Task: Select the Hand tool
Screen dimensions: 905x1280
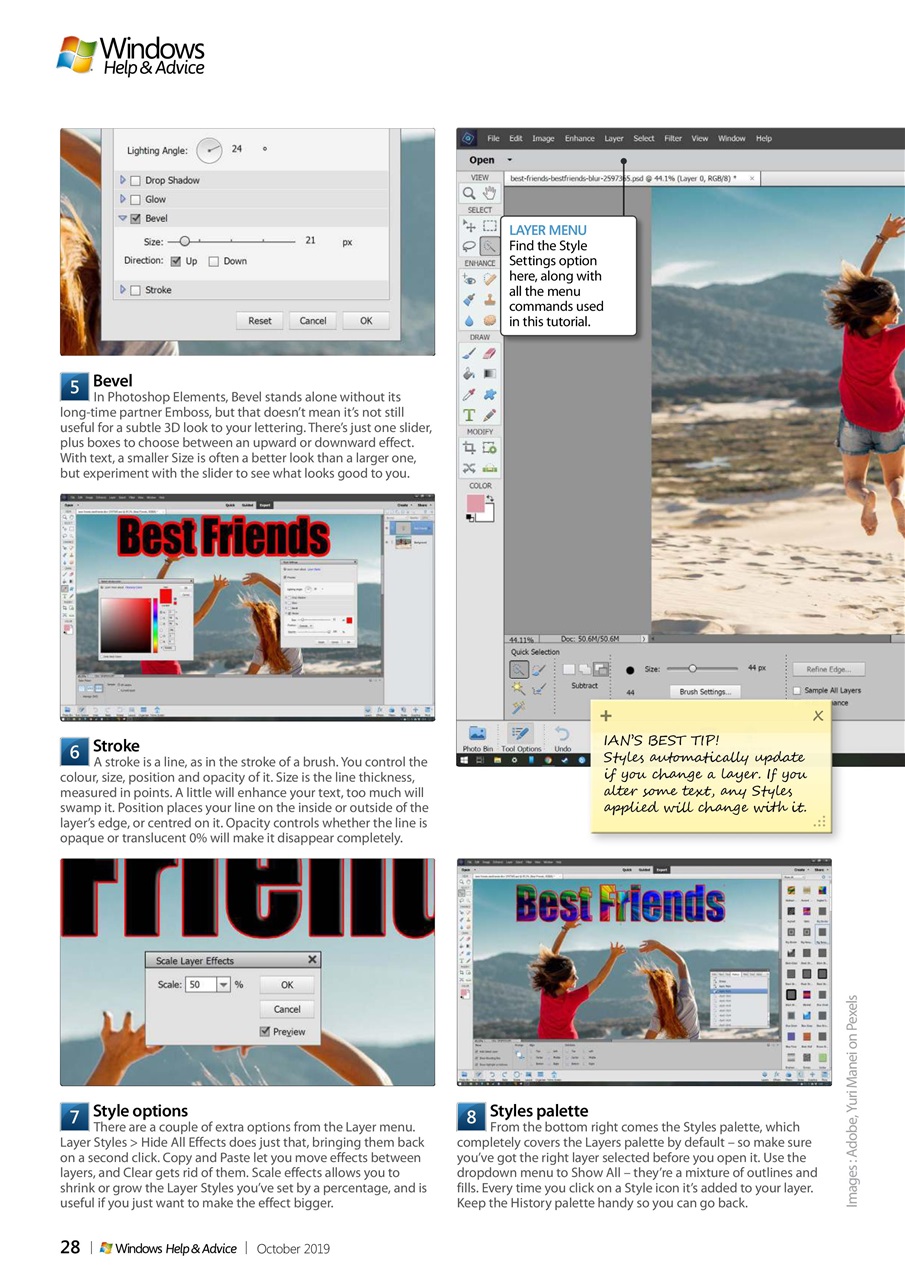Action: click(x=487, y=192)
